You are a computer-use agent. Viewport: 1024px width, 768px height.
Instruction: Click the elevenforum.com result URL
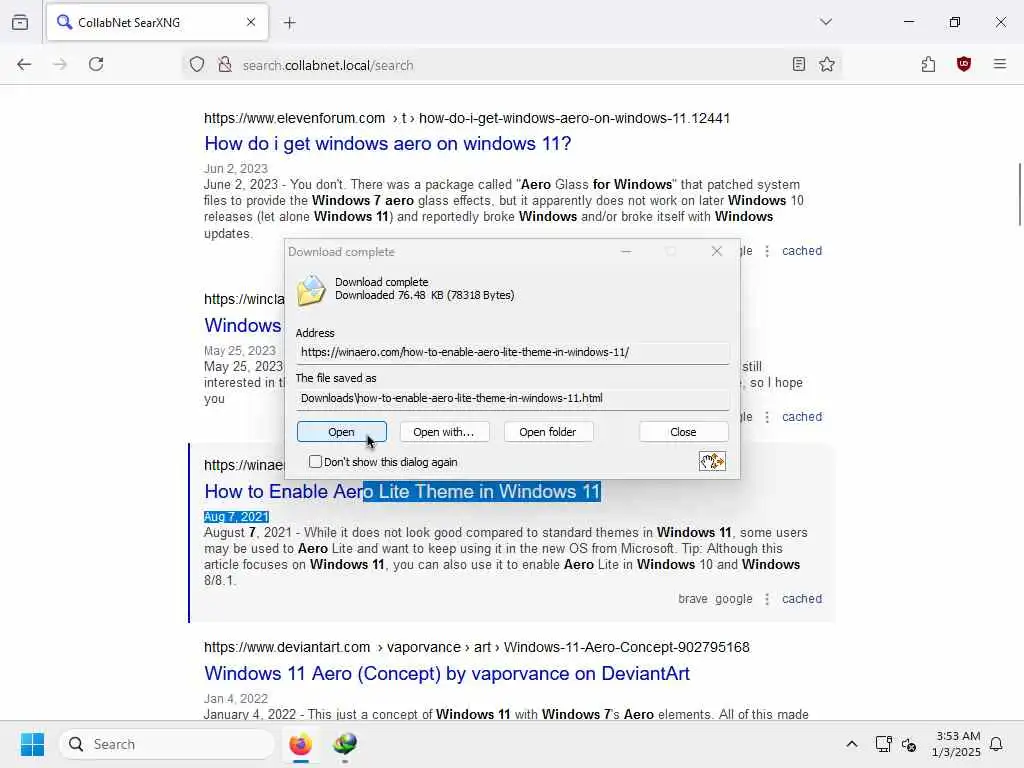pyautogui.click(x=467, y=118)
